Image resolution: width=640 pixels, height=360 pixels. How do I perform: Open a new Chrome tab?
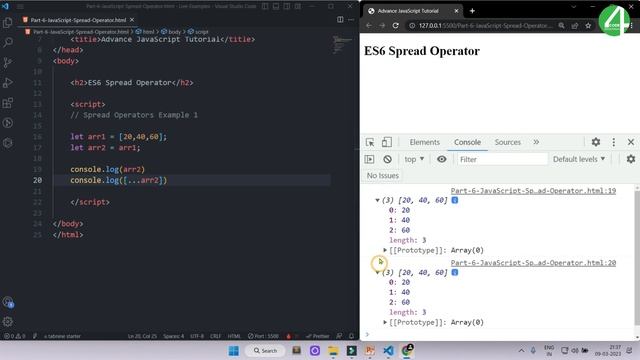tap(472, 11)
